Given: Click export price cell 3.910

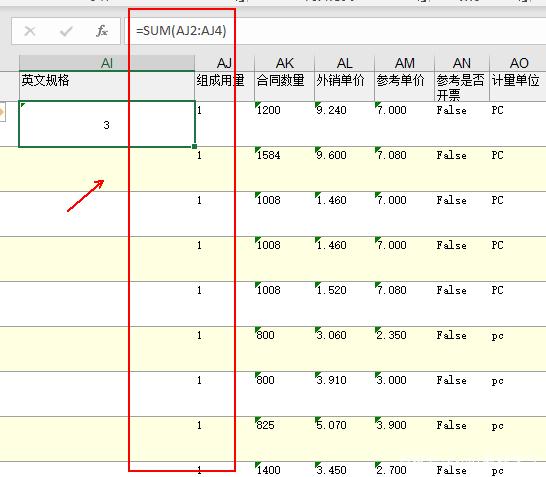Looking at the screenshot, I should click(344, 394).
